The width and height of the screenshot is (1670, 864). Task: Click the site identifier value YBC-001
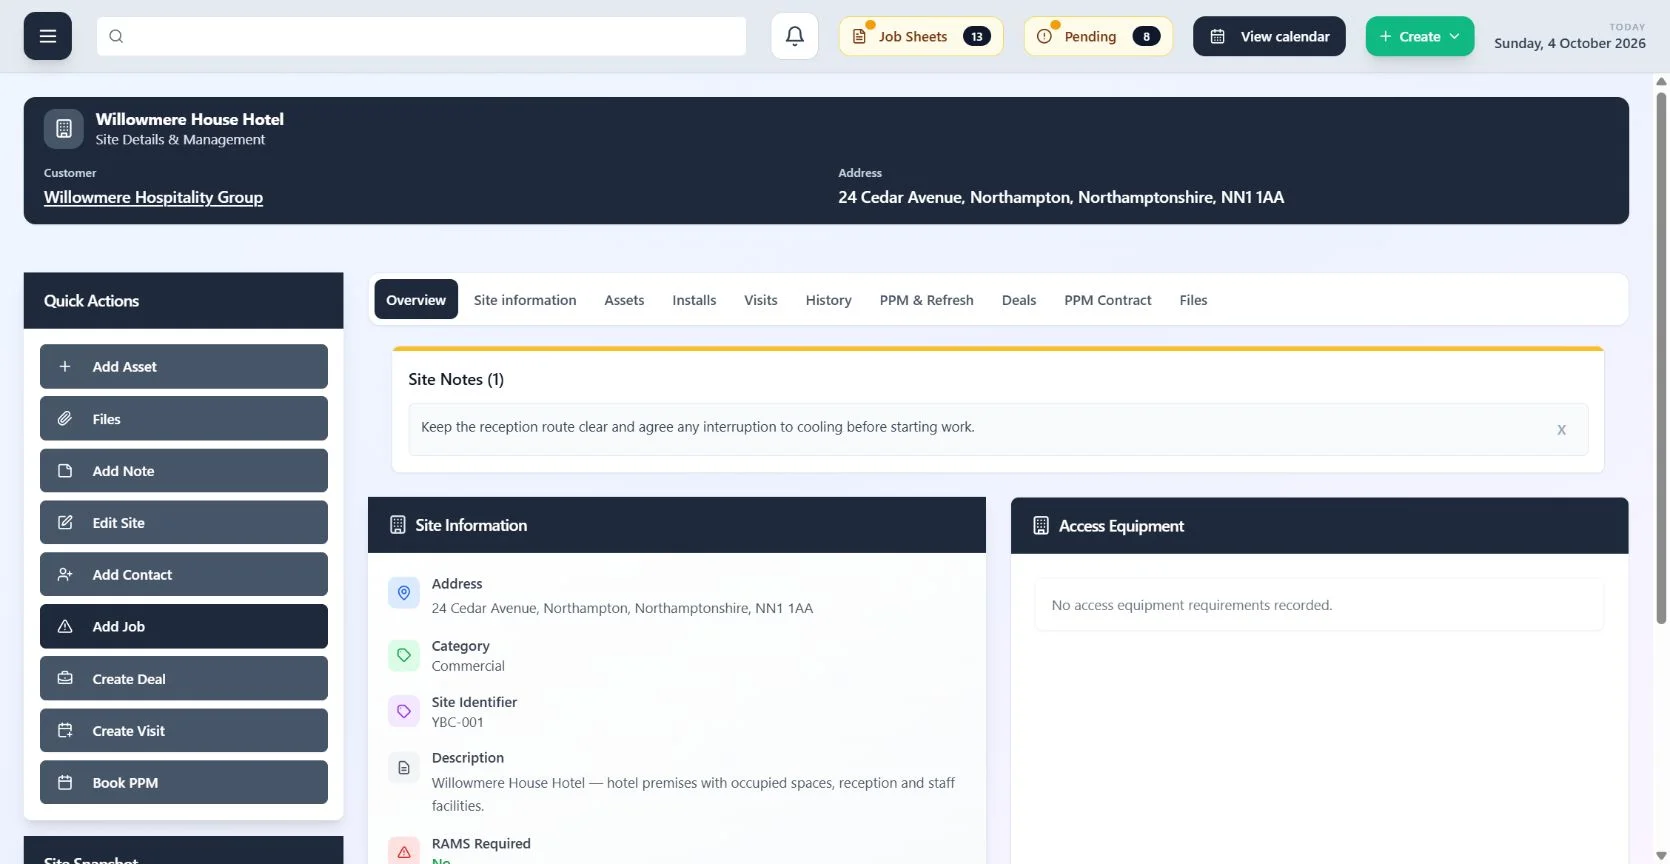[x=458, y=722]
